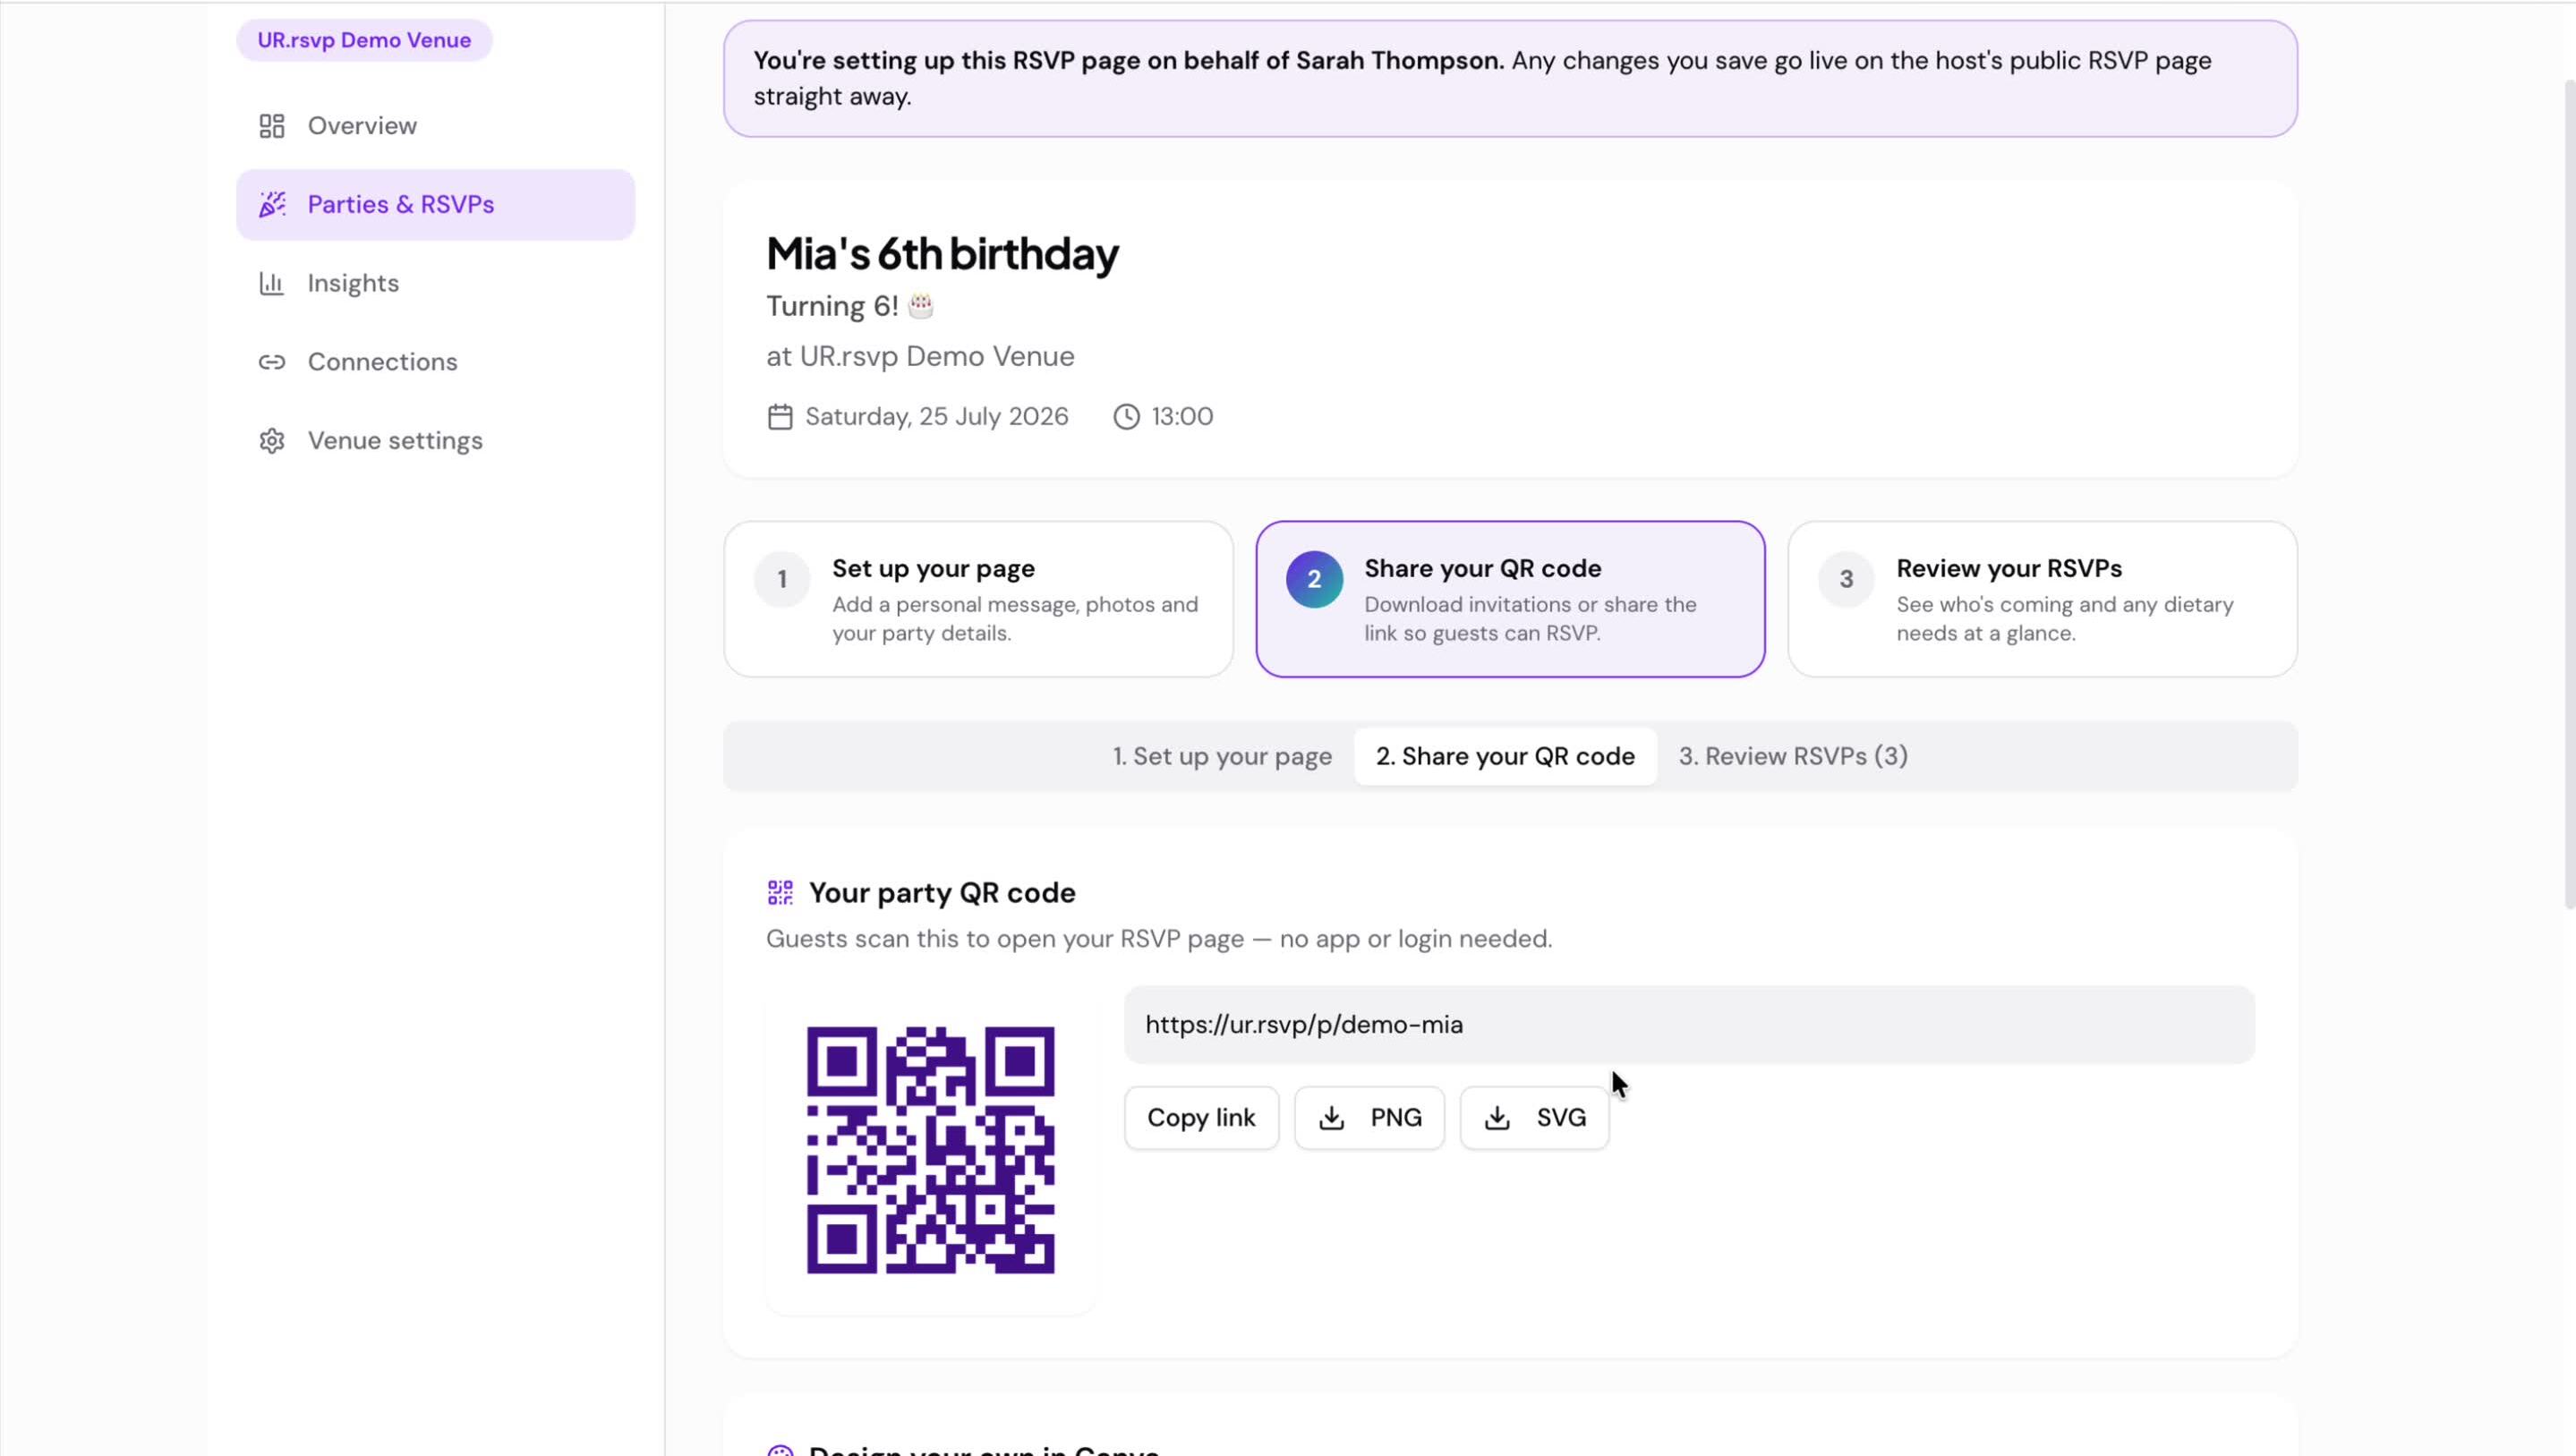The width and height of the screenshot is (2576, 1456).
Task: Click the Insights bar chart icon
Action: pos(272,283)
